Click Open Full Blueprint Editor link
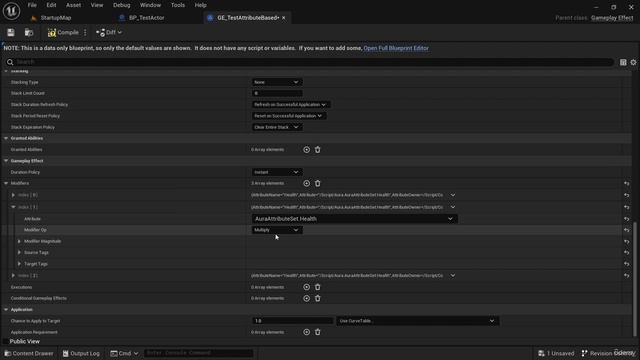 [x=396, y=48]
